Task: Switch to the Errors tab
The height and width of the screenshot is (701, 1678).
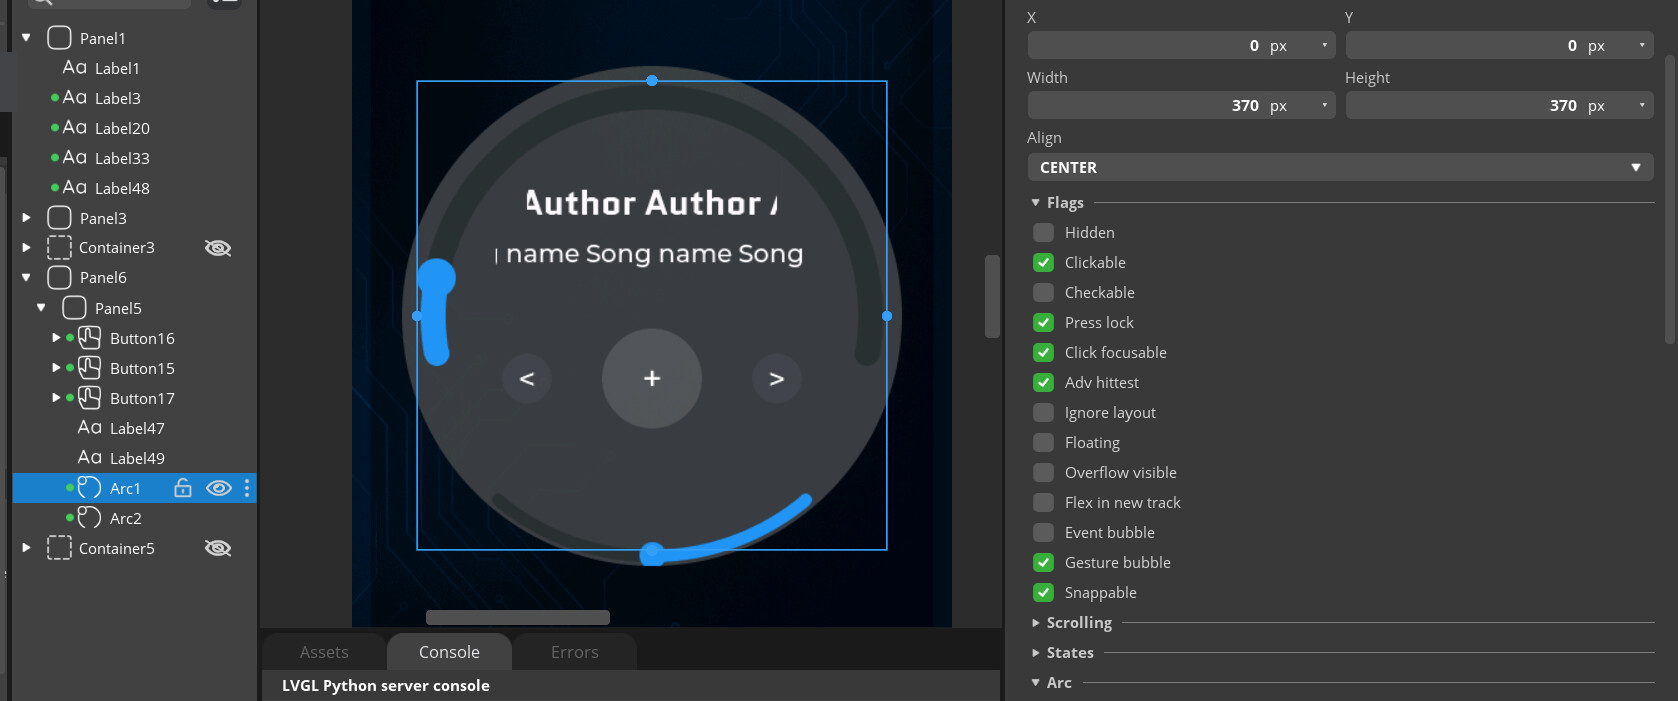Action: pyautogui.click(x=574, y=652)
